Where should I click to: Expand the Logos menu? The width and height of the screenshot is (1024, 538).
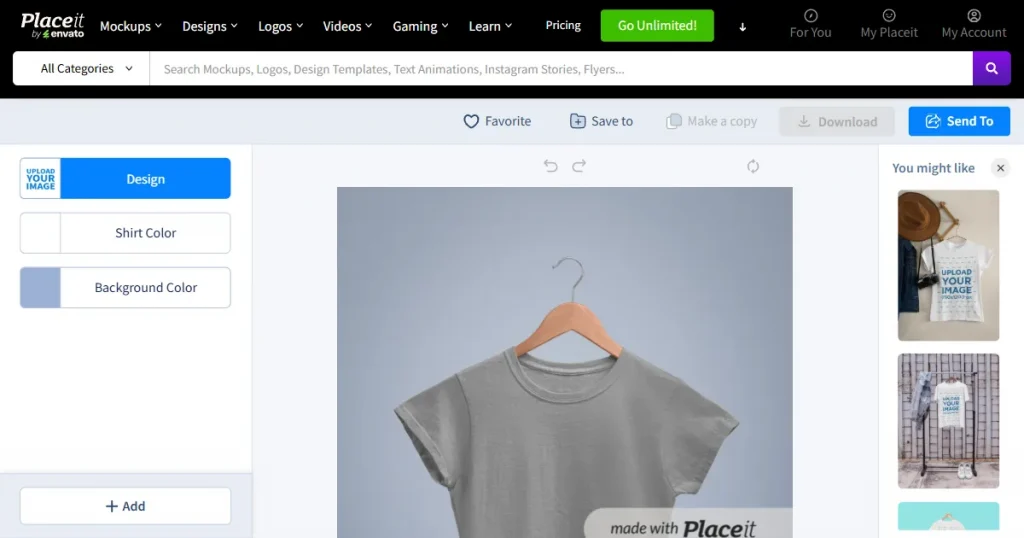coord(280,26)
